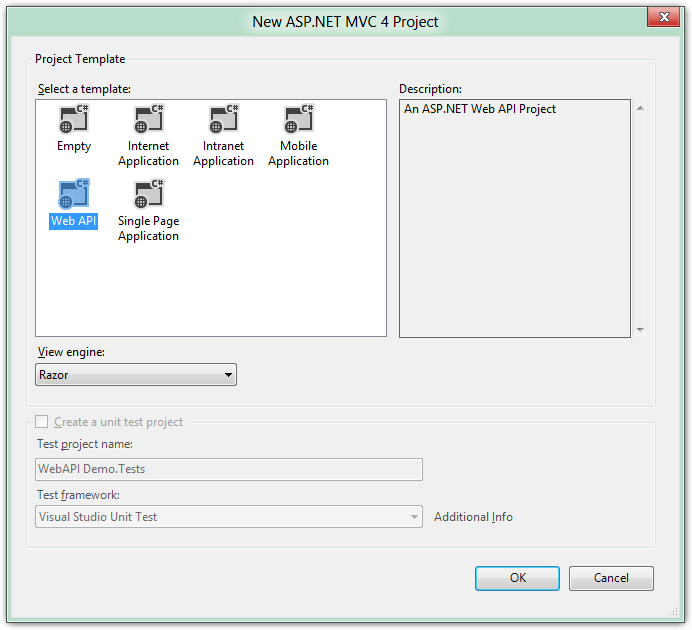Viewport: 692px width, 630px height.
Task: Pick the Intranet Application template icon
Action: 224,119
